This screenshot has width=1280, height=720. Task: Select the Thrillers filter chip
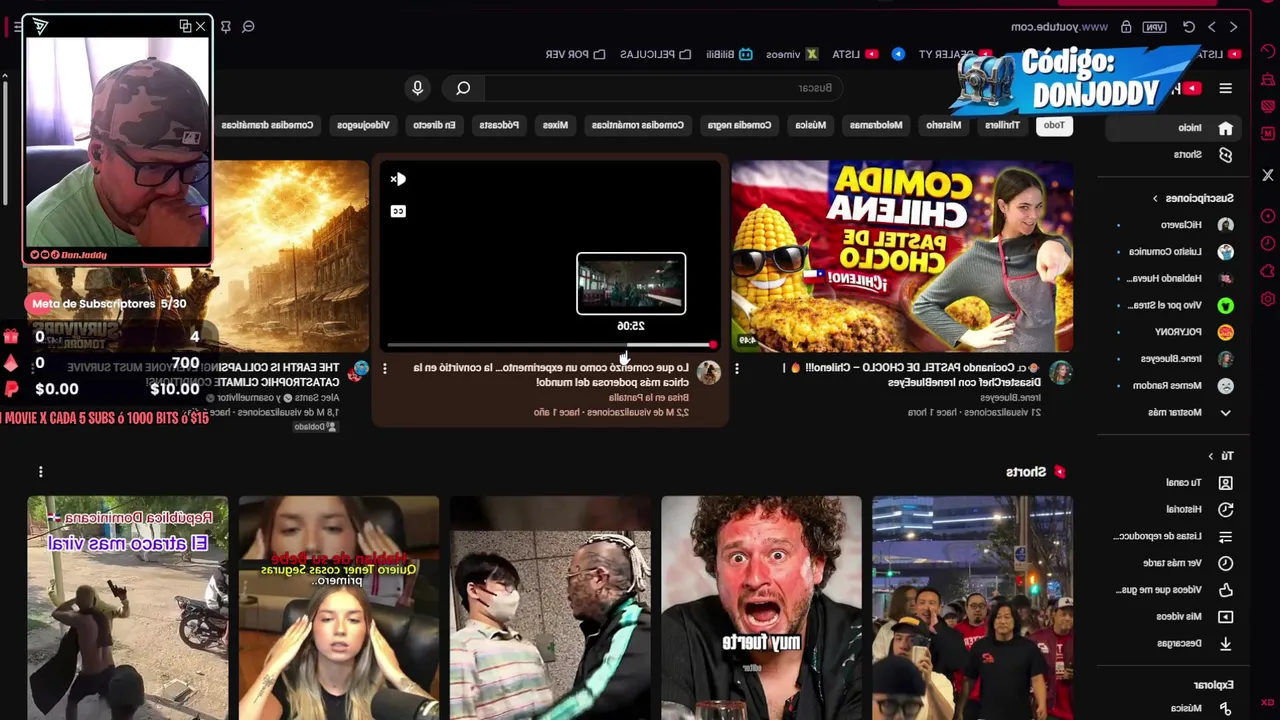point(1002,125)
